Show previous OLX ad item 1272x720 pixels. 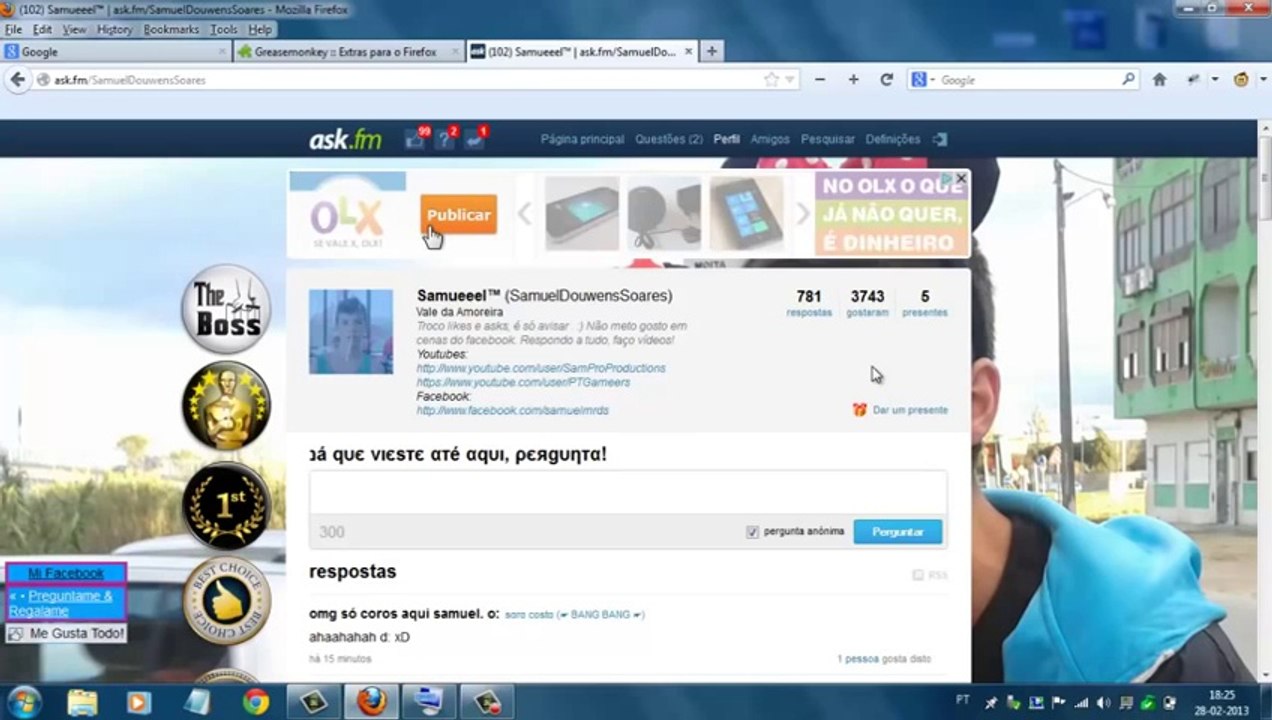pyautogui.click(x=524, y=213)
